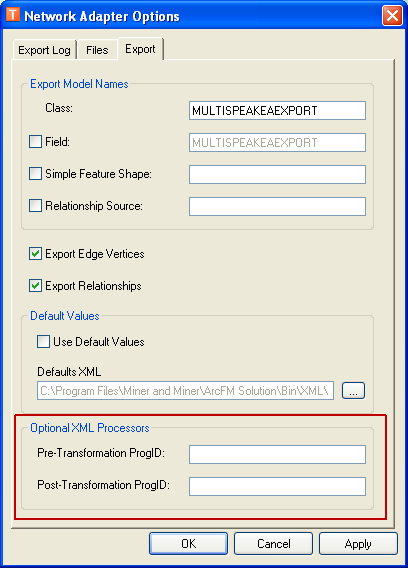This screenshot has height=568, width=408.
Task: Disable Export Relationships checkbox
Action: (36, 285)
